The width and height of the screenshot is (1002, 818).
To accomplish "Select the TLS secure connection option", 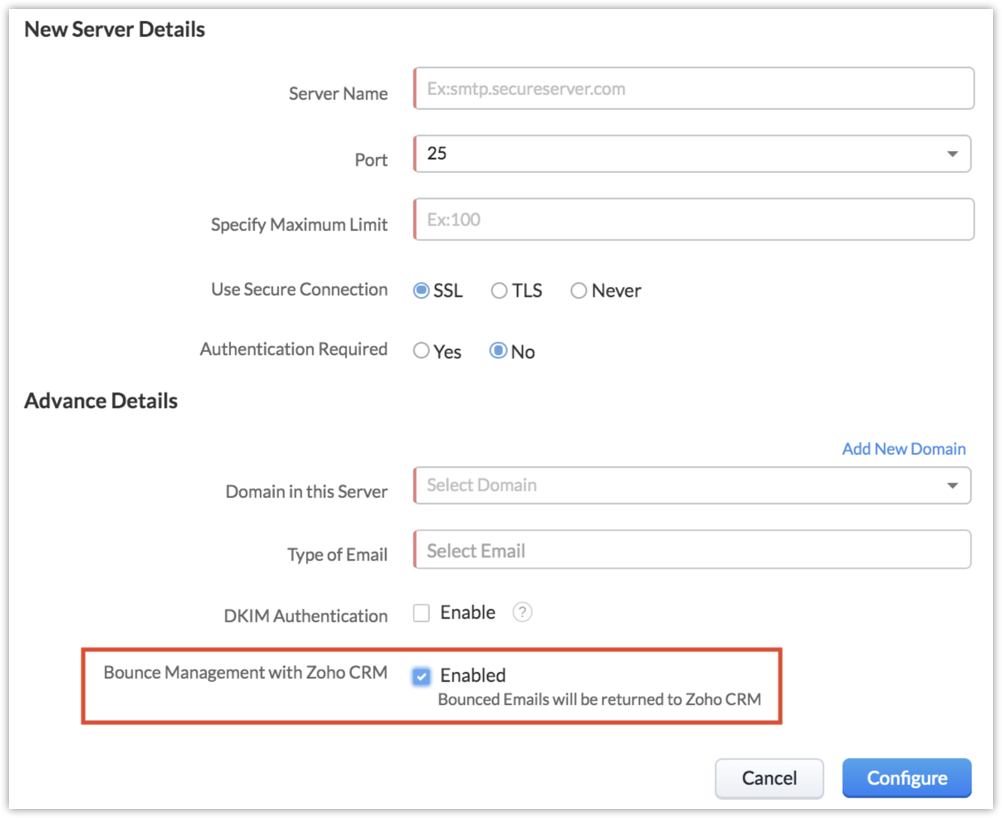I will (499, 291).
